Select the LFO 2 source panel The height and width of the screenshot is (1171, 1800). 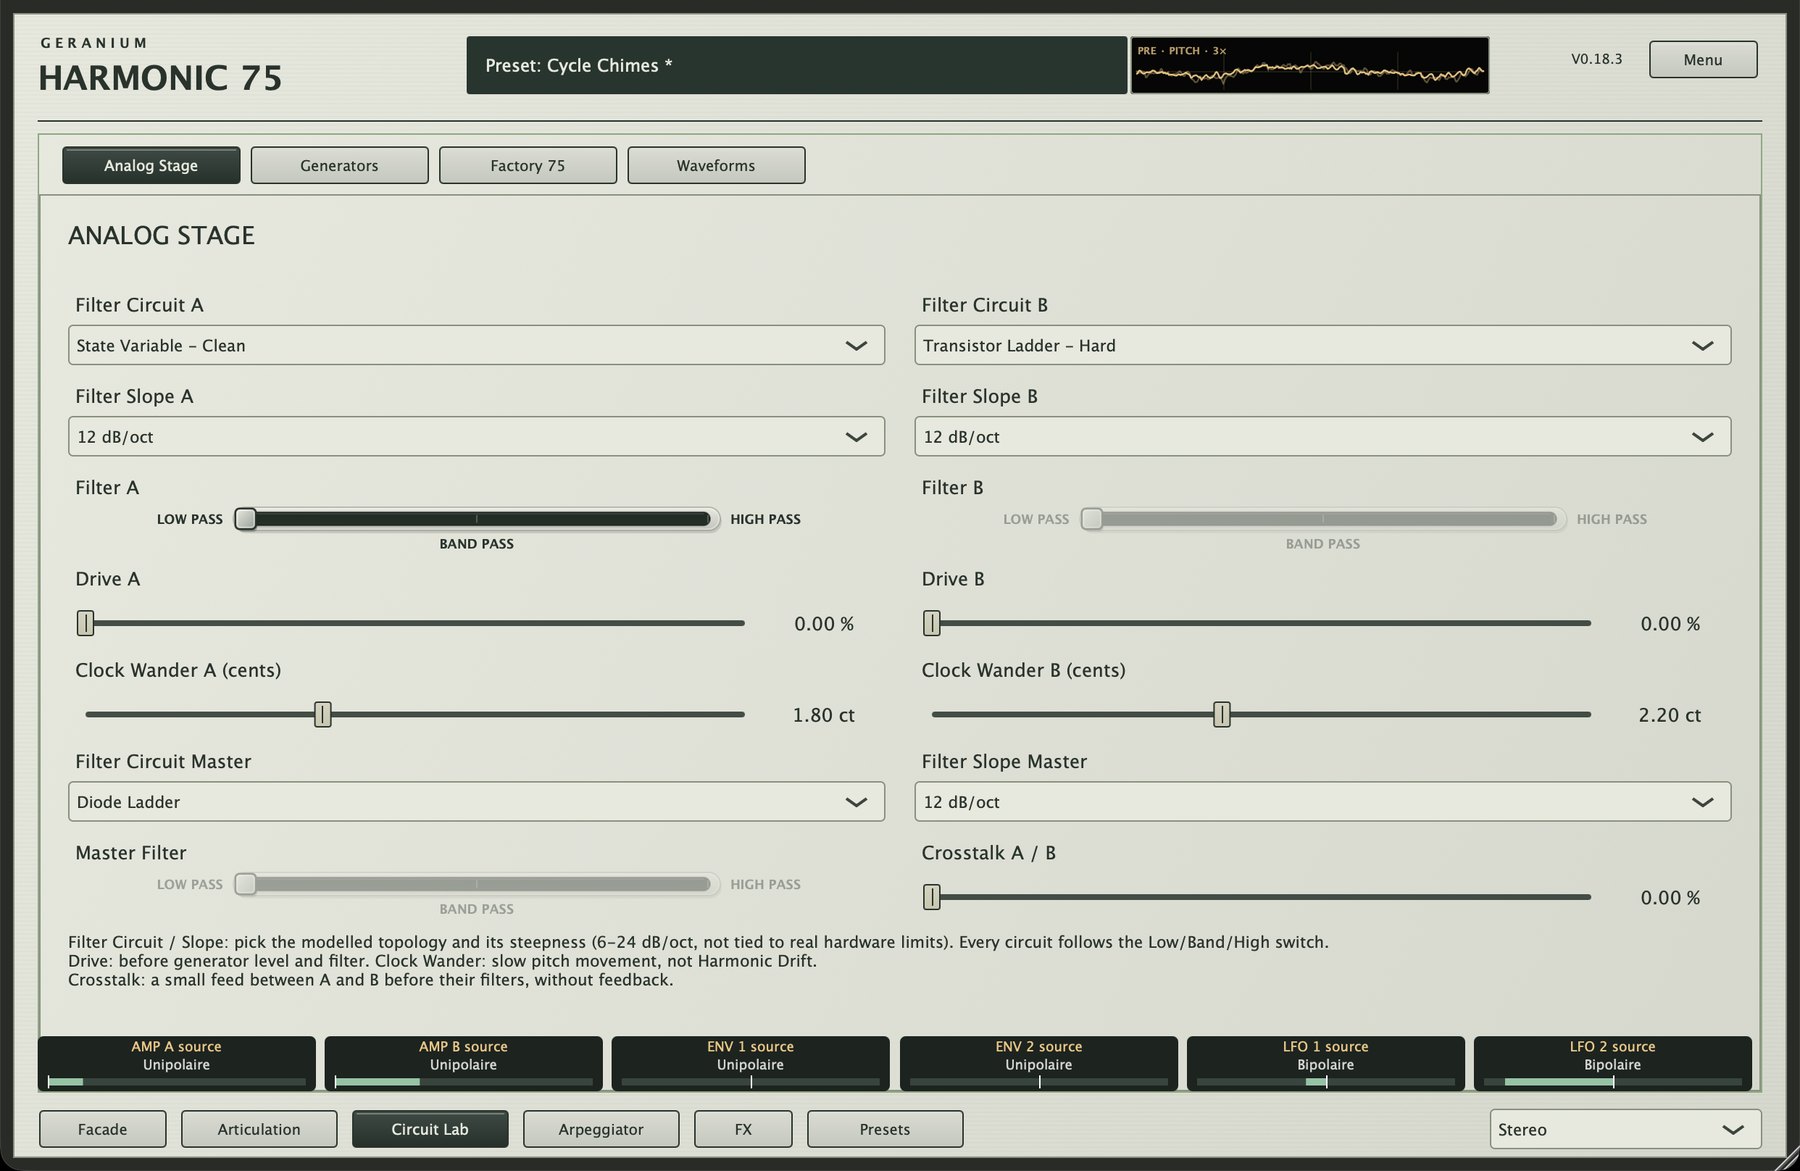tap(1613, 1063)
